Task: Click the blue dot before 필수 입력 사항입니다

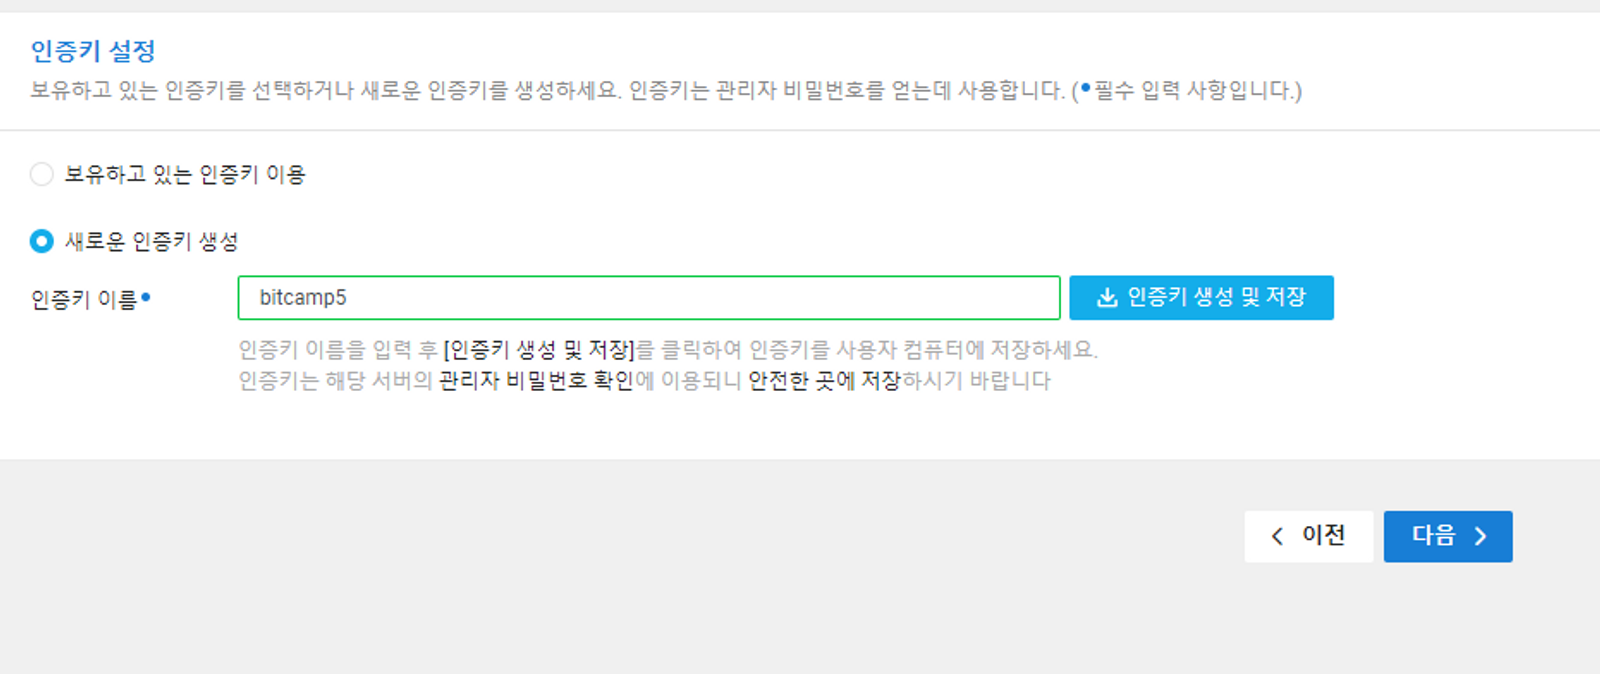Action: tap(1086, 87)
